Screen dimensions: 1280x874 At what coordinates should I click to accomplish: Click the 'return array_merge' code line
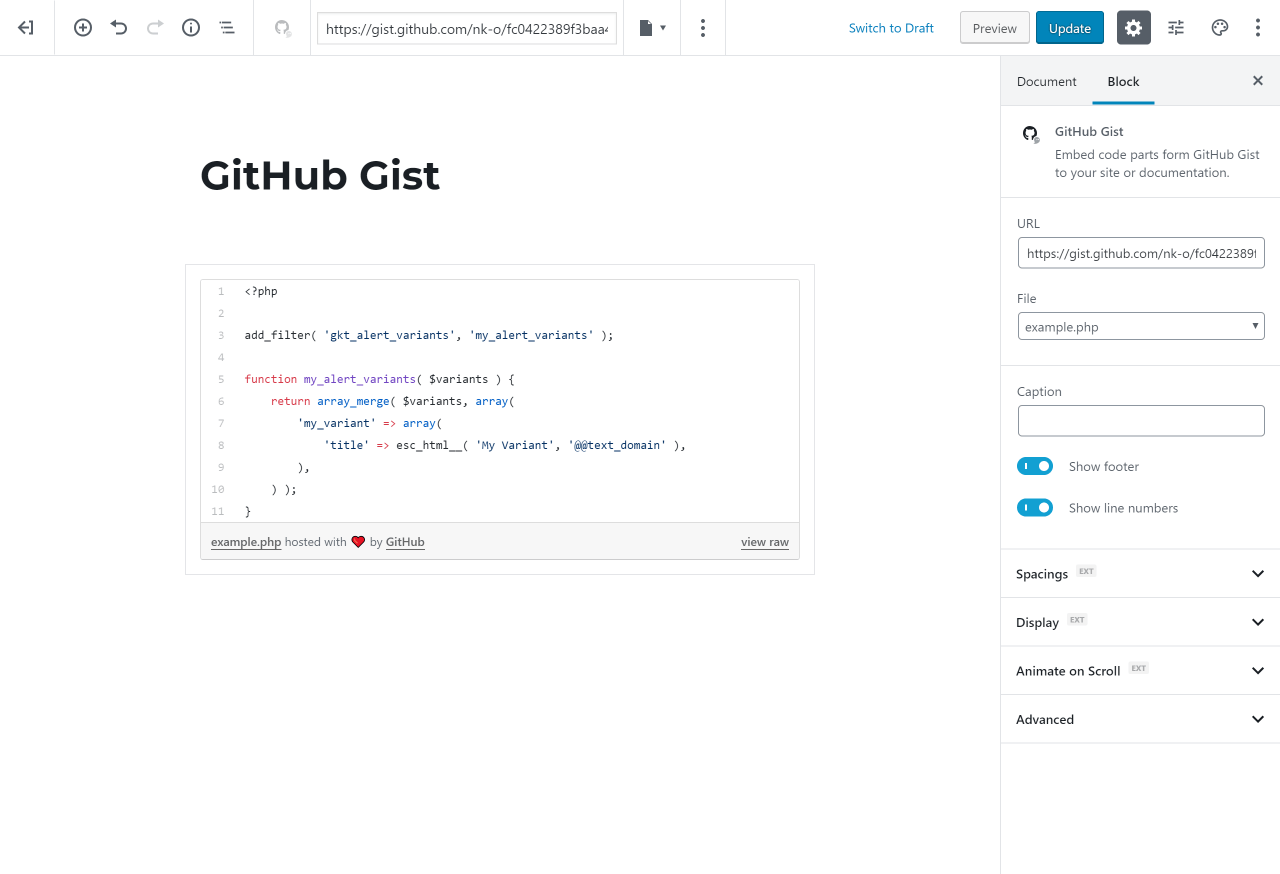pyautogui.click(x=392, y=401)
